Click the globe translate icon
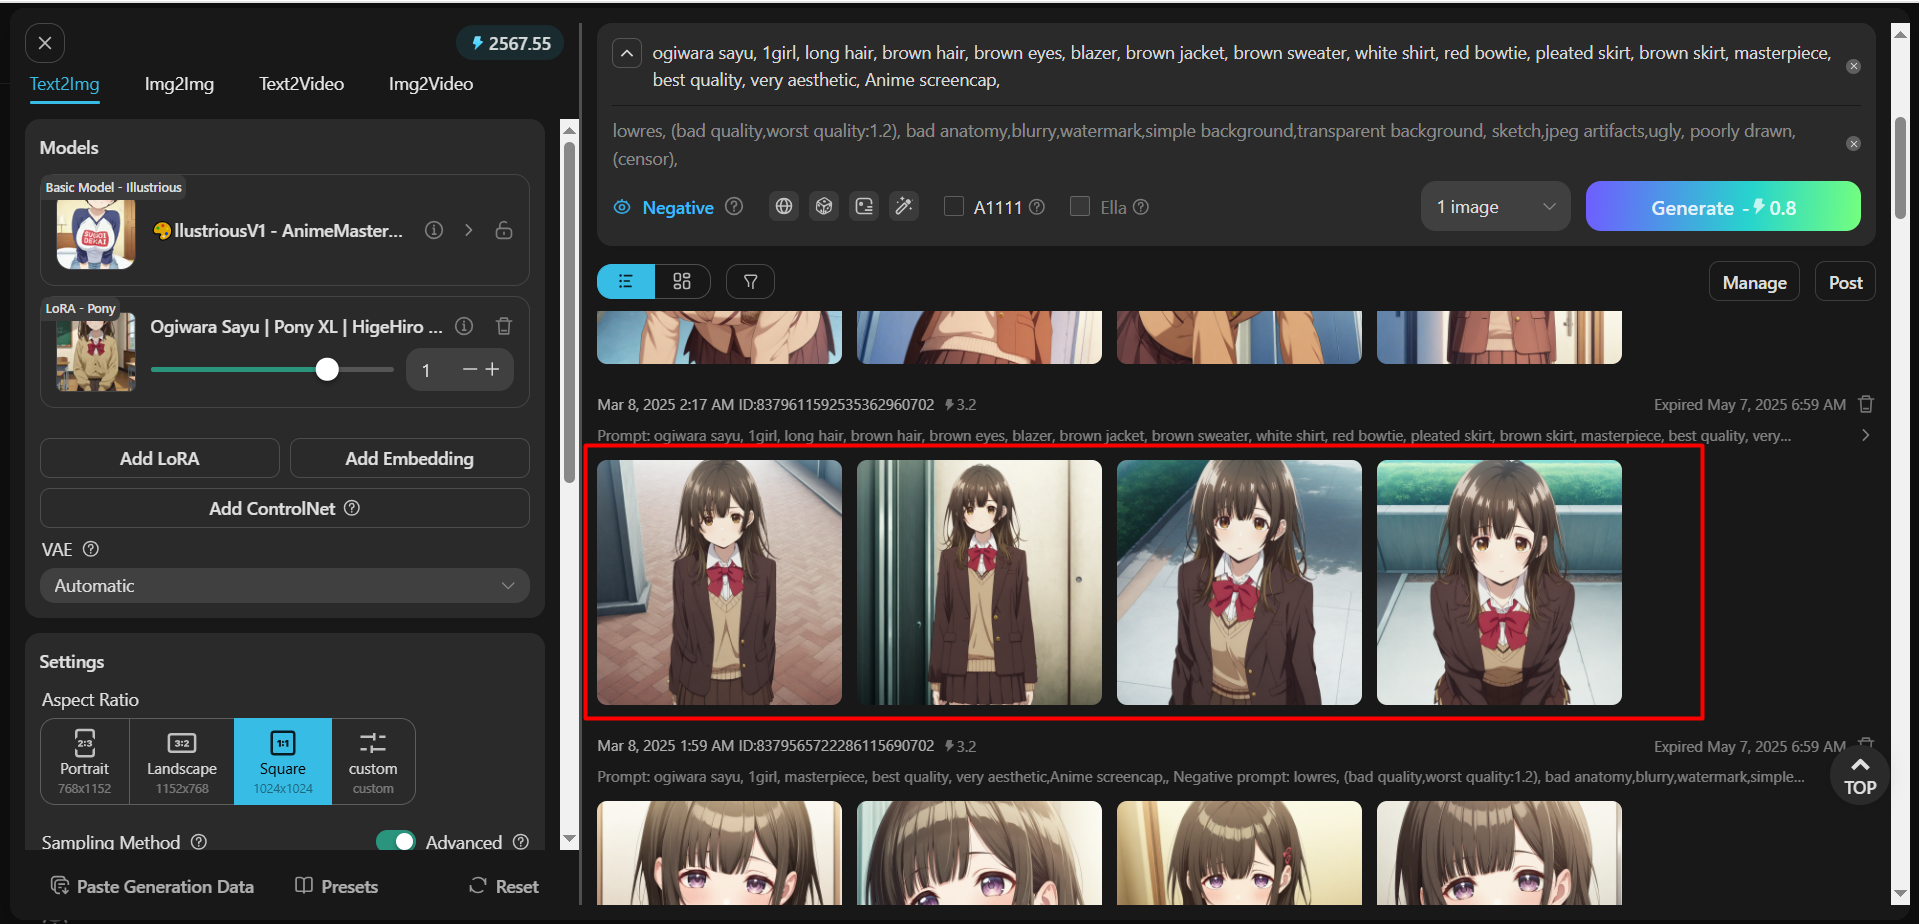 pyautogui.click(x=784, y=206)
